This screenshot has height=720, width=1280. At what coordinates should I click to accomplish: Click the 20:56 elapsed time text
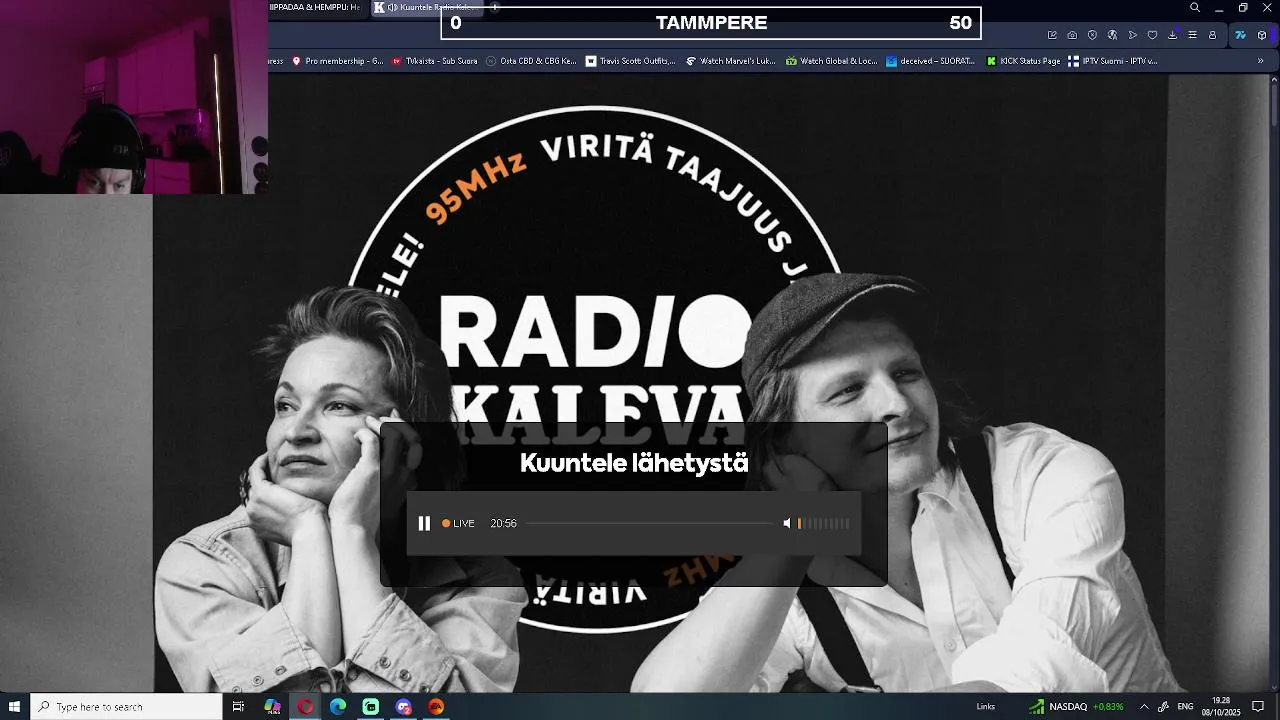(503, 523)
